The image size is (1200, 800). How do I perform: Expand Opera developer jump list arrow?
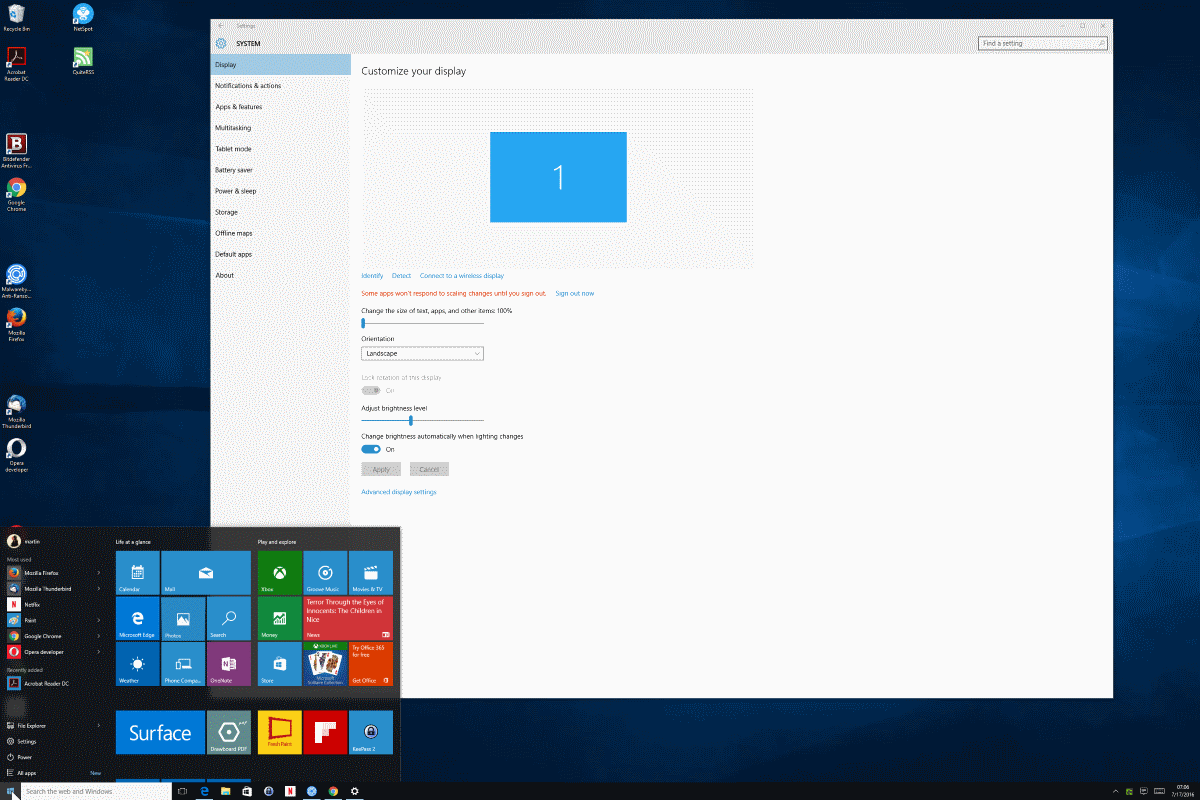pos(99,652)
